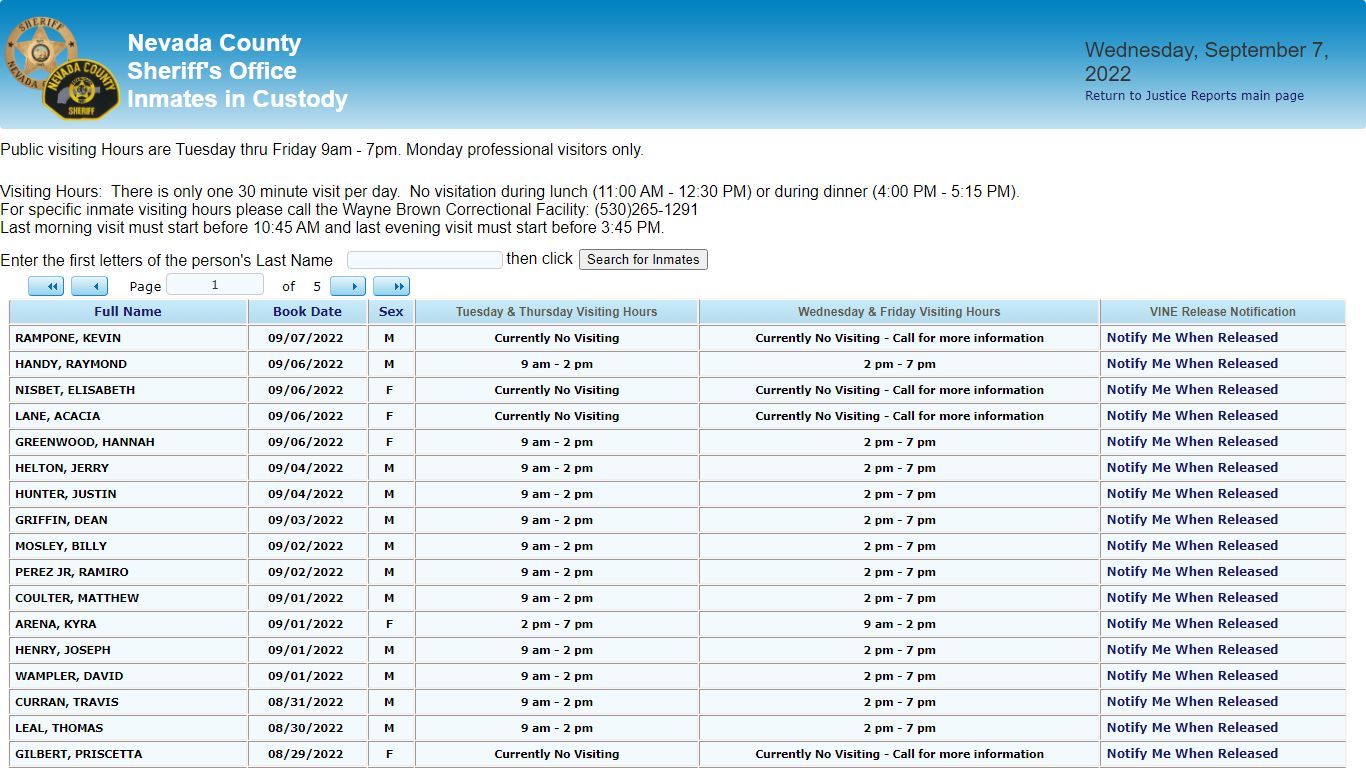
Task: Click the Wednesday & Friday Visiting Hours header
Action: [899, 312]
